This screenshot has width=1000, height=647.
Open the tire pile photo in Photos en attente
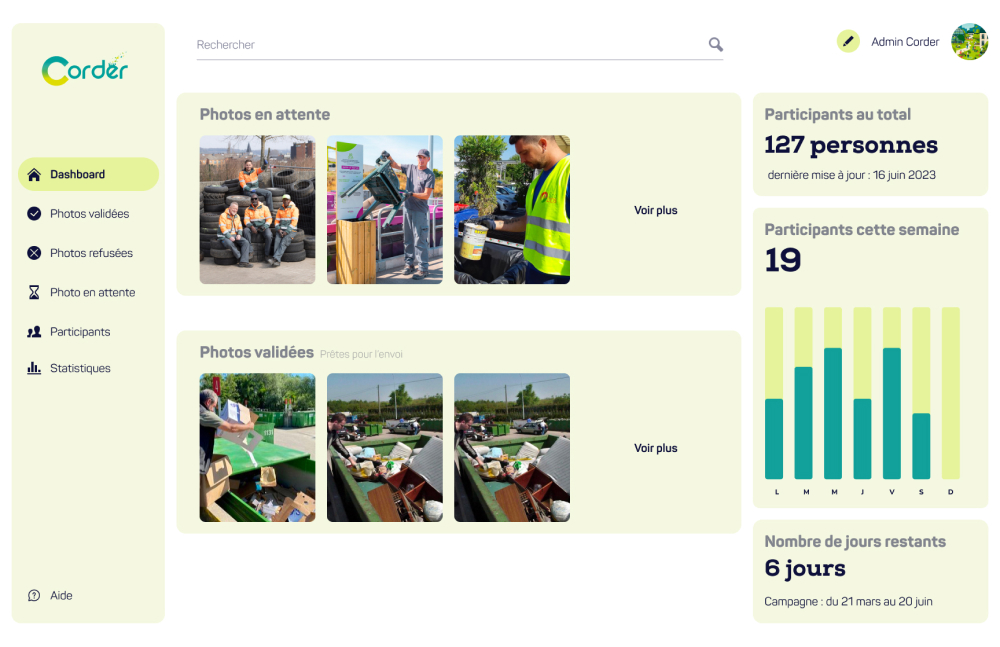click(257, 209)
